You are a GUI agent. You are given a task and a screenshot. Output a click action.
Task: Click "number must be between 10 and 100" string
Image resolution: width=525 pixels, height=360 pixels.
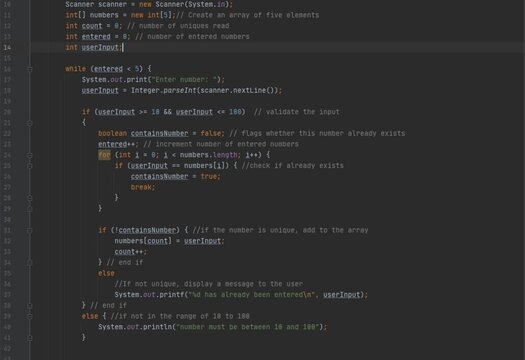point(247,327)
